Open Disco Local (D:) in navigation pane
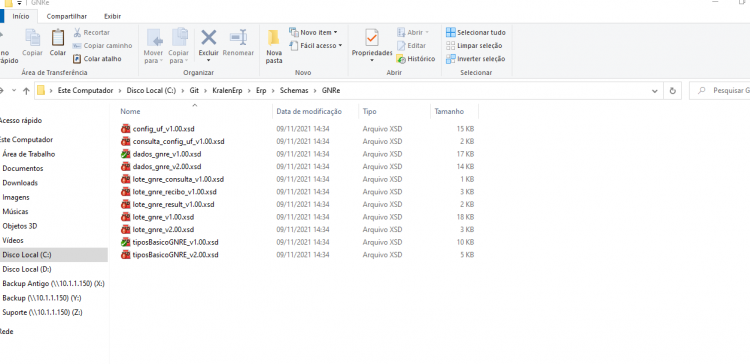Screen dimensions: 750x364 [27, 269]
